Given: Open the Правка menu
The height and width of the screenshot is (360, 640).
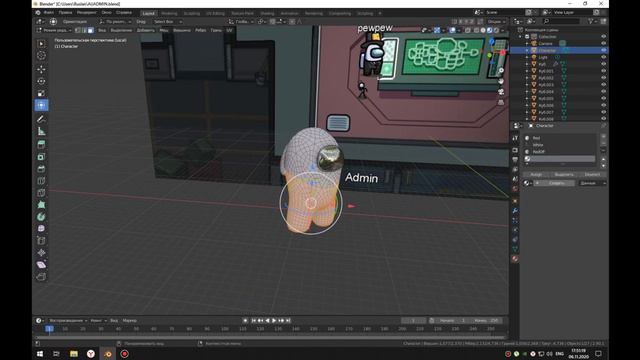Looking at the screenshot, I should pyautogui.click(x=65, y=13).
